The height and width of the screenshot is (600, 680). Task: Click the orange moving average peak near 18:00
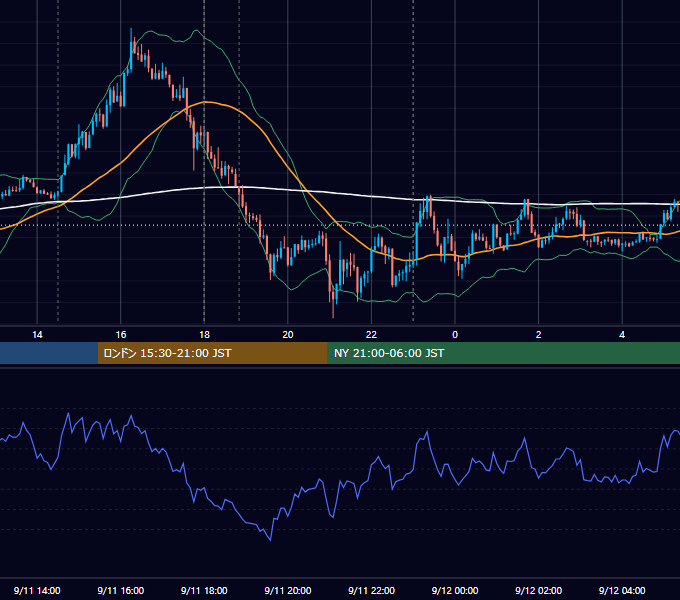click(x=205, y=102)
